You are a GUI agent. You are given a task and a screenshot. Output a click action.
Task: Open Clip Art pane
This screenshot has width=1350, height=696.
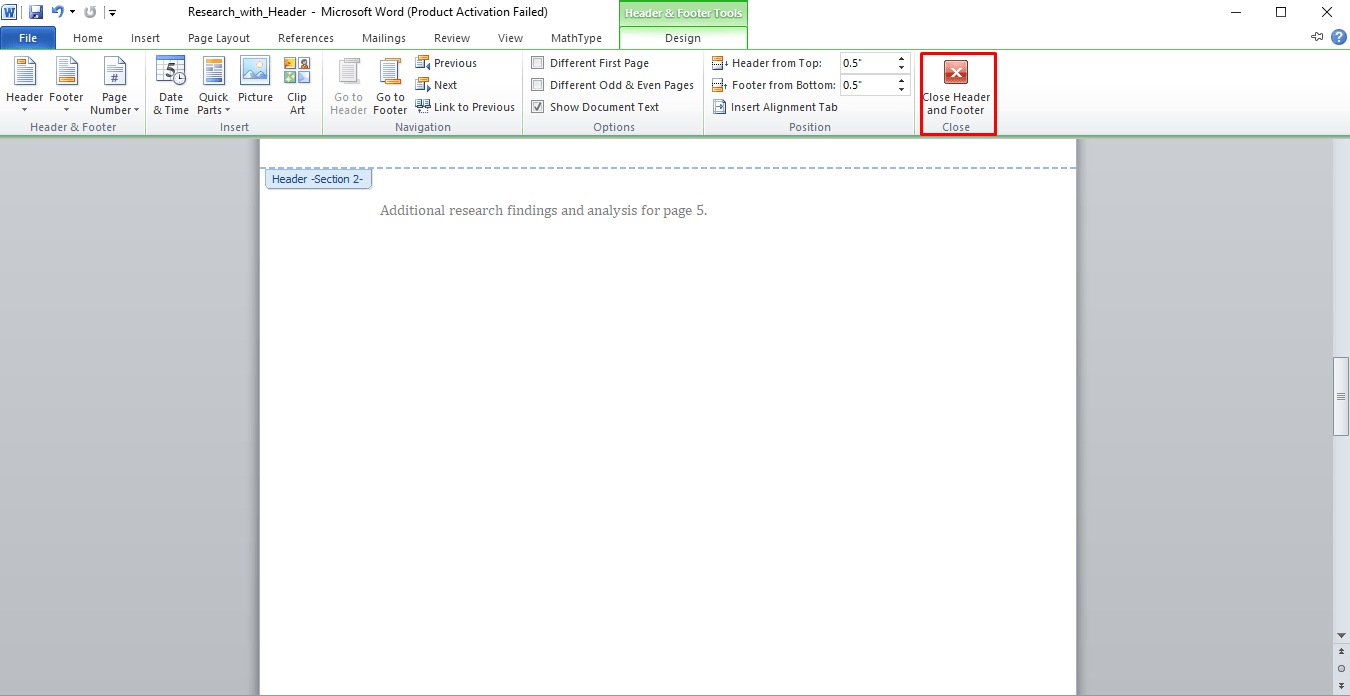pos(297,86)
